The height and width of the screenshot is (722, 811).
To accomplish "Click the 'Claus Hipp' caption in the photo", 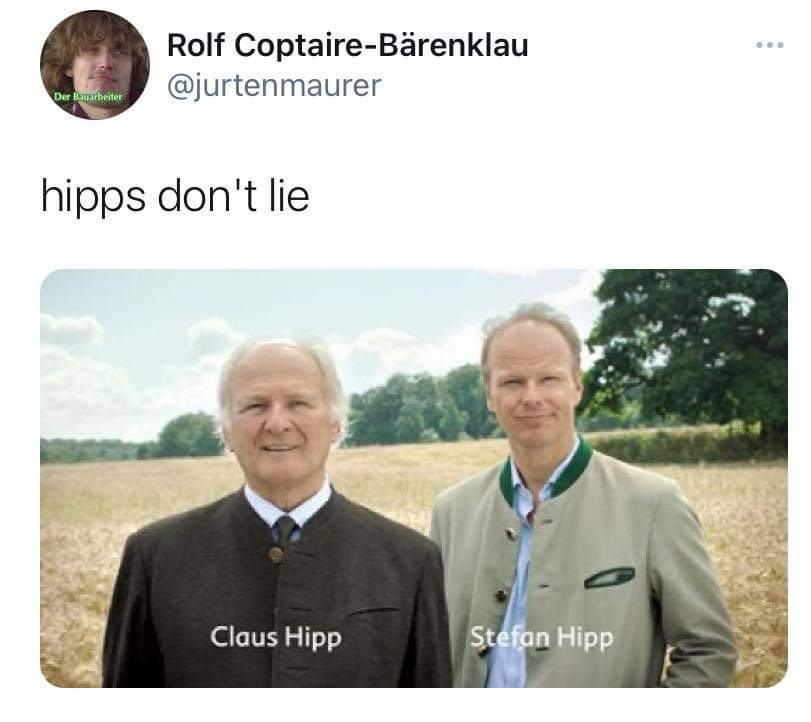I will pyautogui.click(x=276, y=637).
